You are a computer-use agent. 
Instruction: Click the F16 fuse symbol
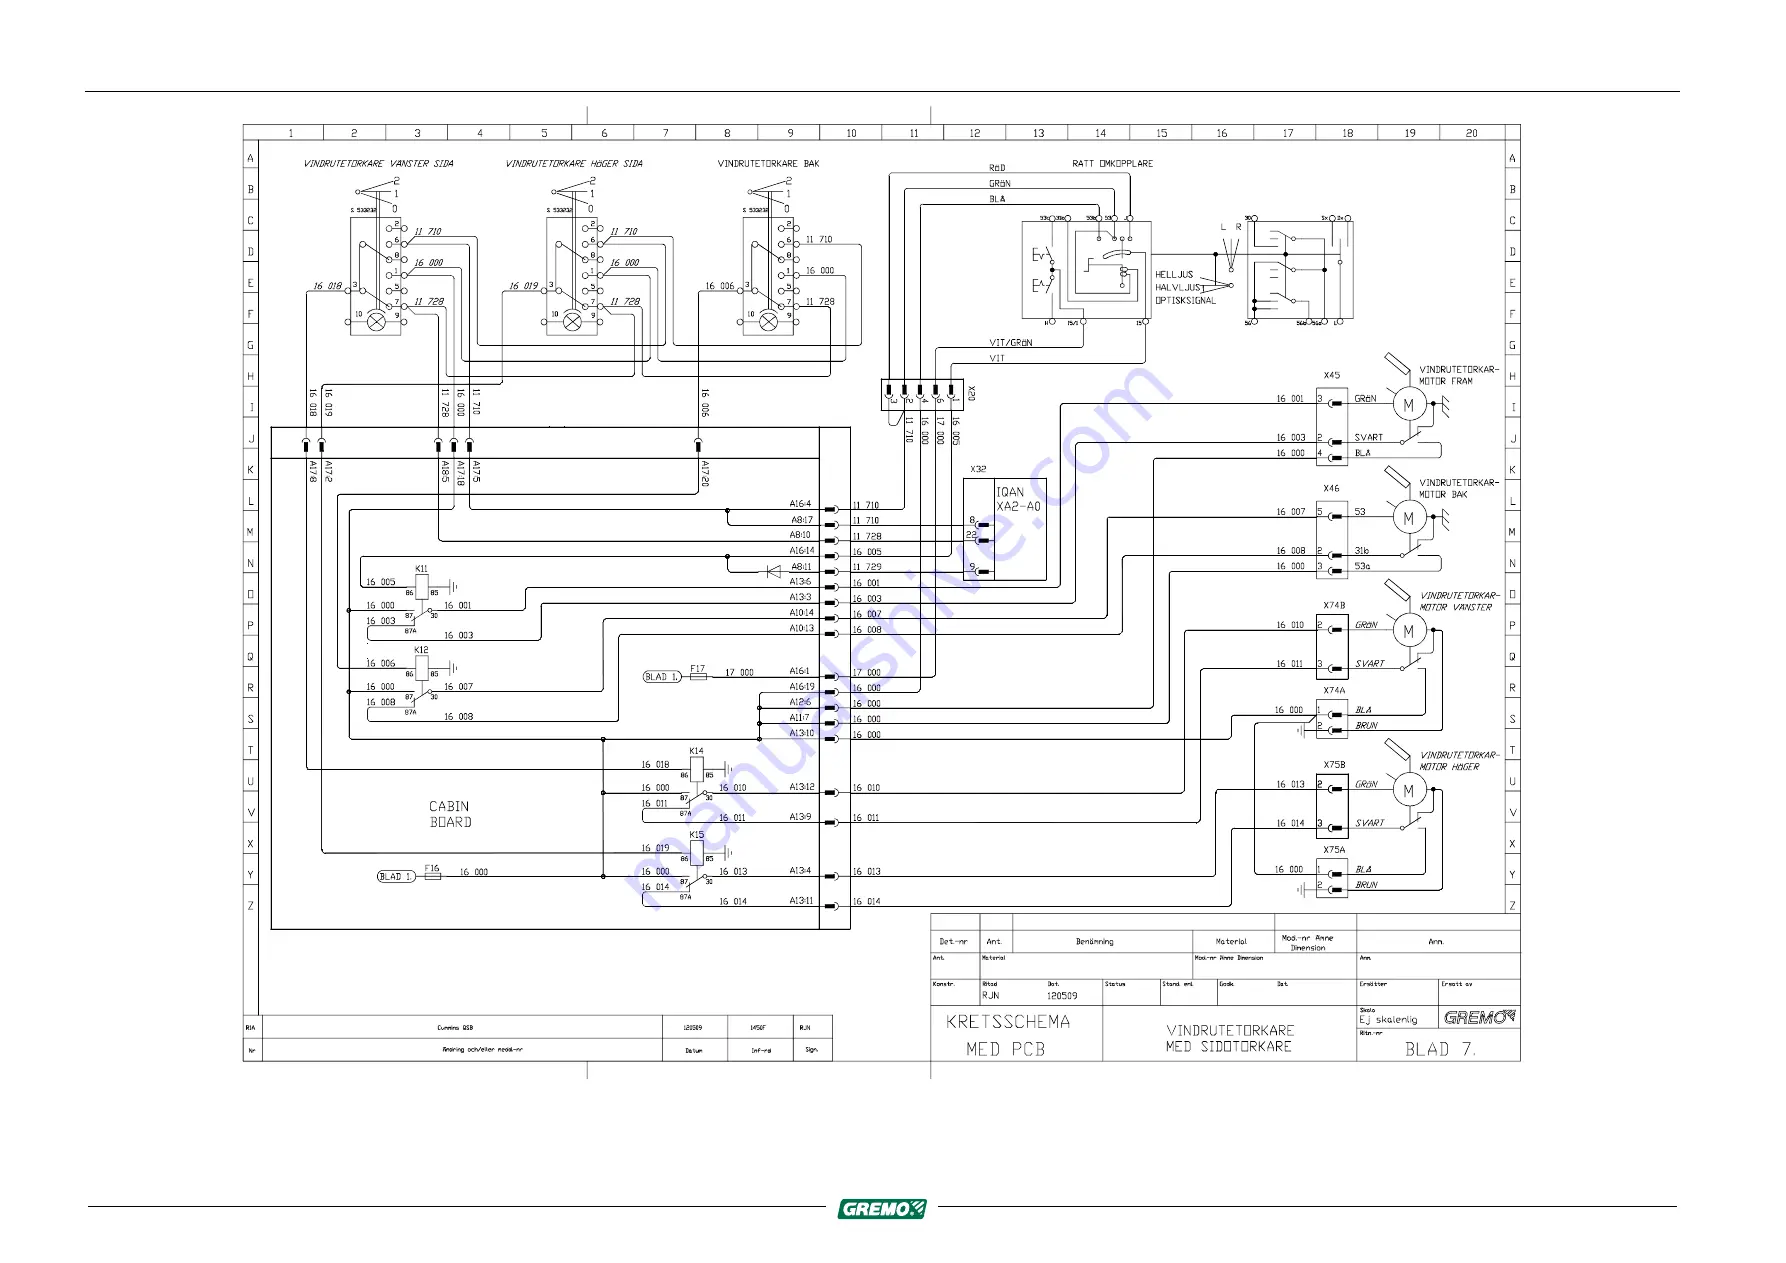(432, 876)
